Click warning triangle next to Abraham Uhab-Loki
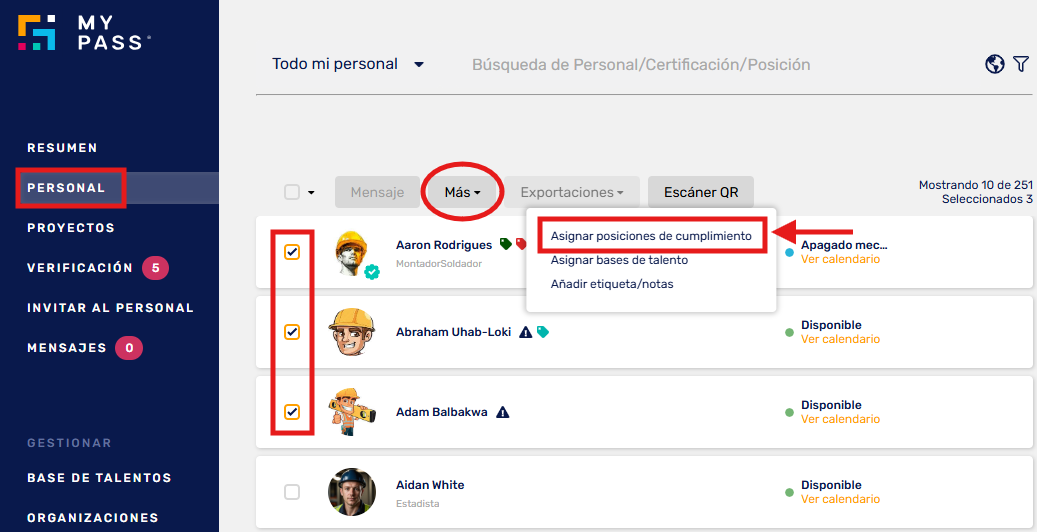Image resolution: width=1037 pixels, height=532 pixels. point(526,332)
